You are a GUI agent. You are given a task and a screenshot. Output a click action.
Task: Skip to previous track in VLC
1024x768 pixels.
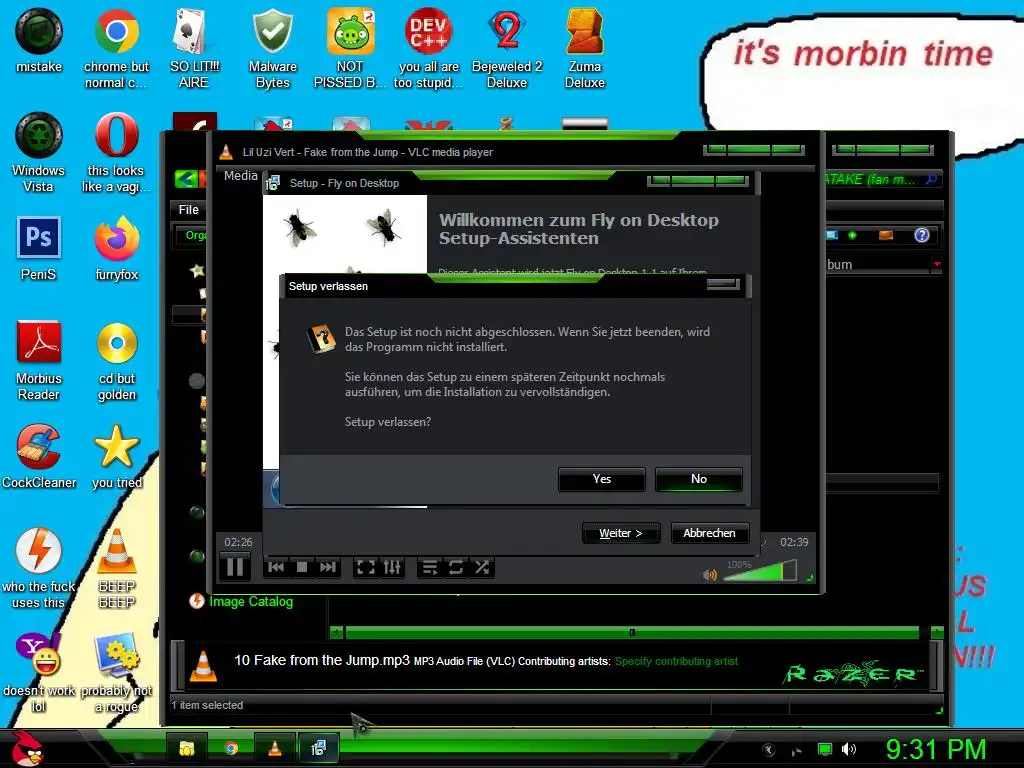276,567
